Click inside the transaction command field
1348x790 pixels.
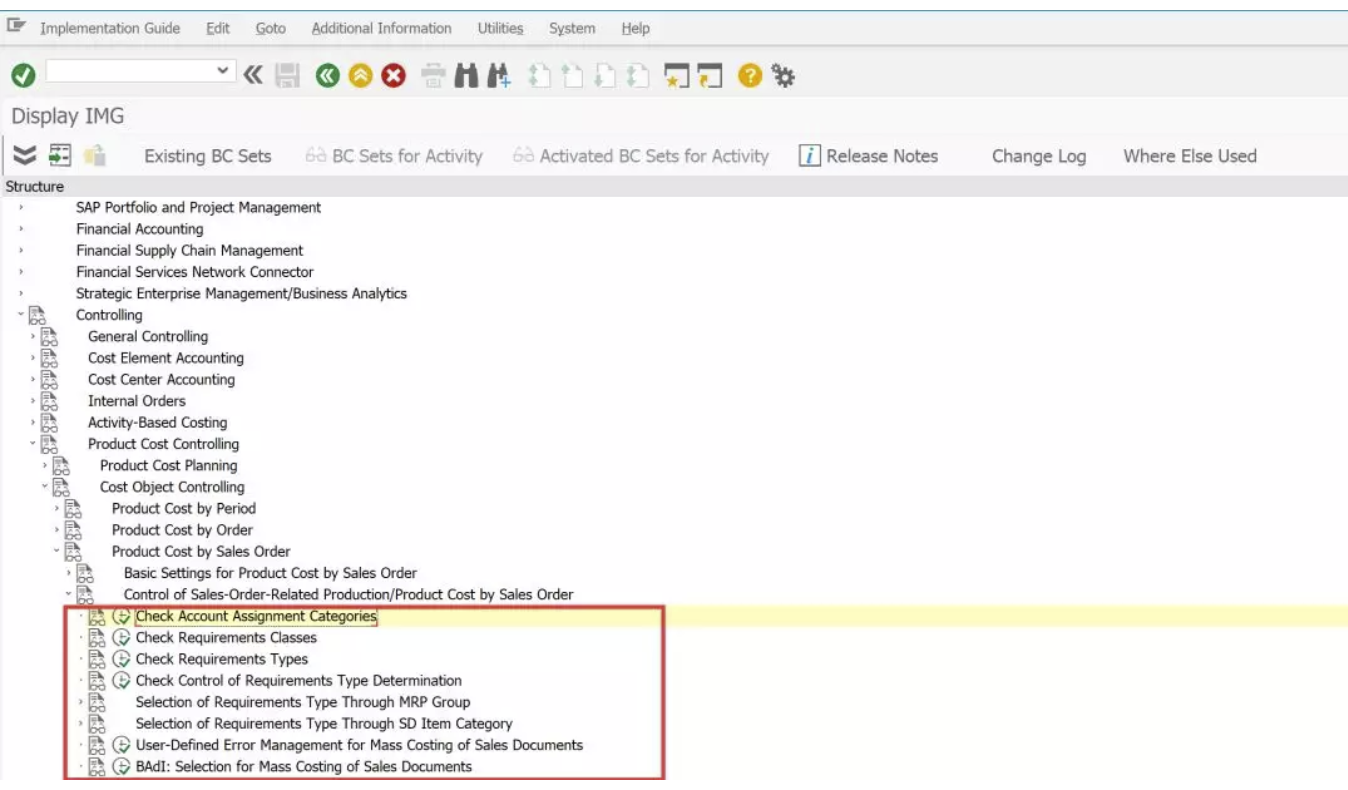click(x=130, y=71)
